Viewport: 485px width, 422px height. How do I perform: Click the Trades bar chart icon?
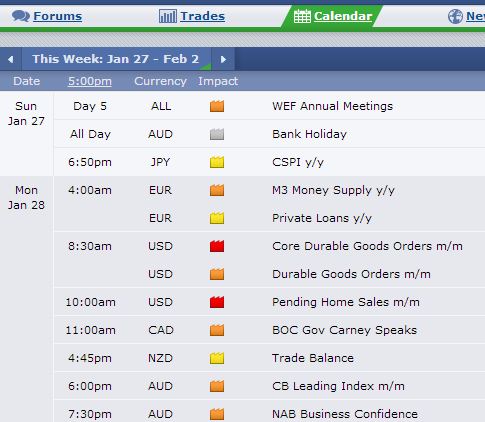point(168,16)
